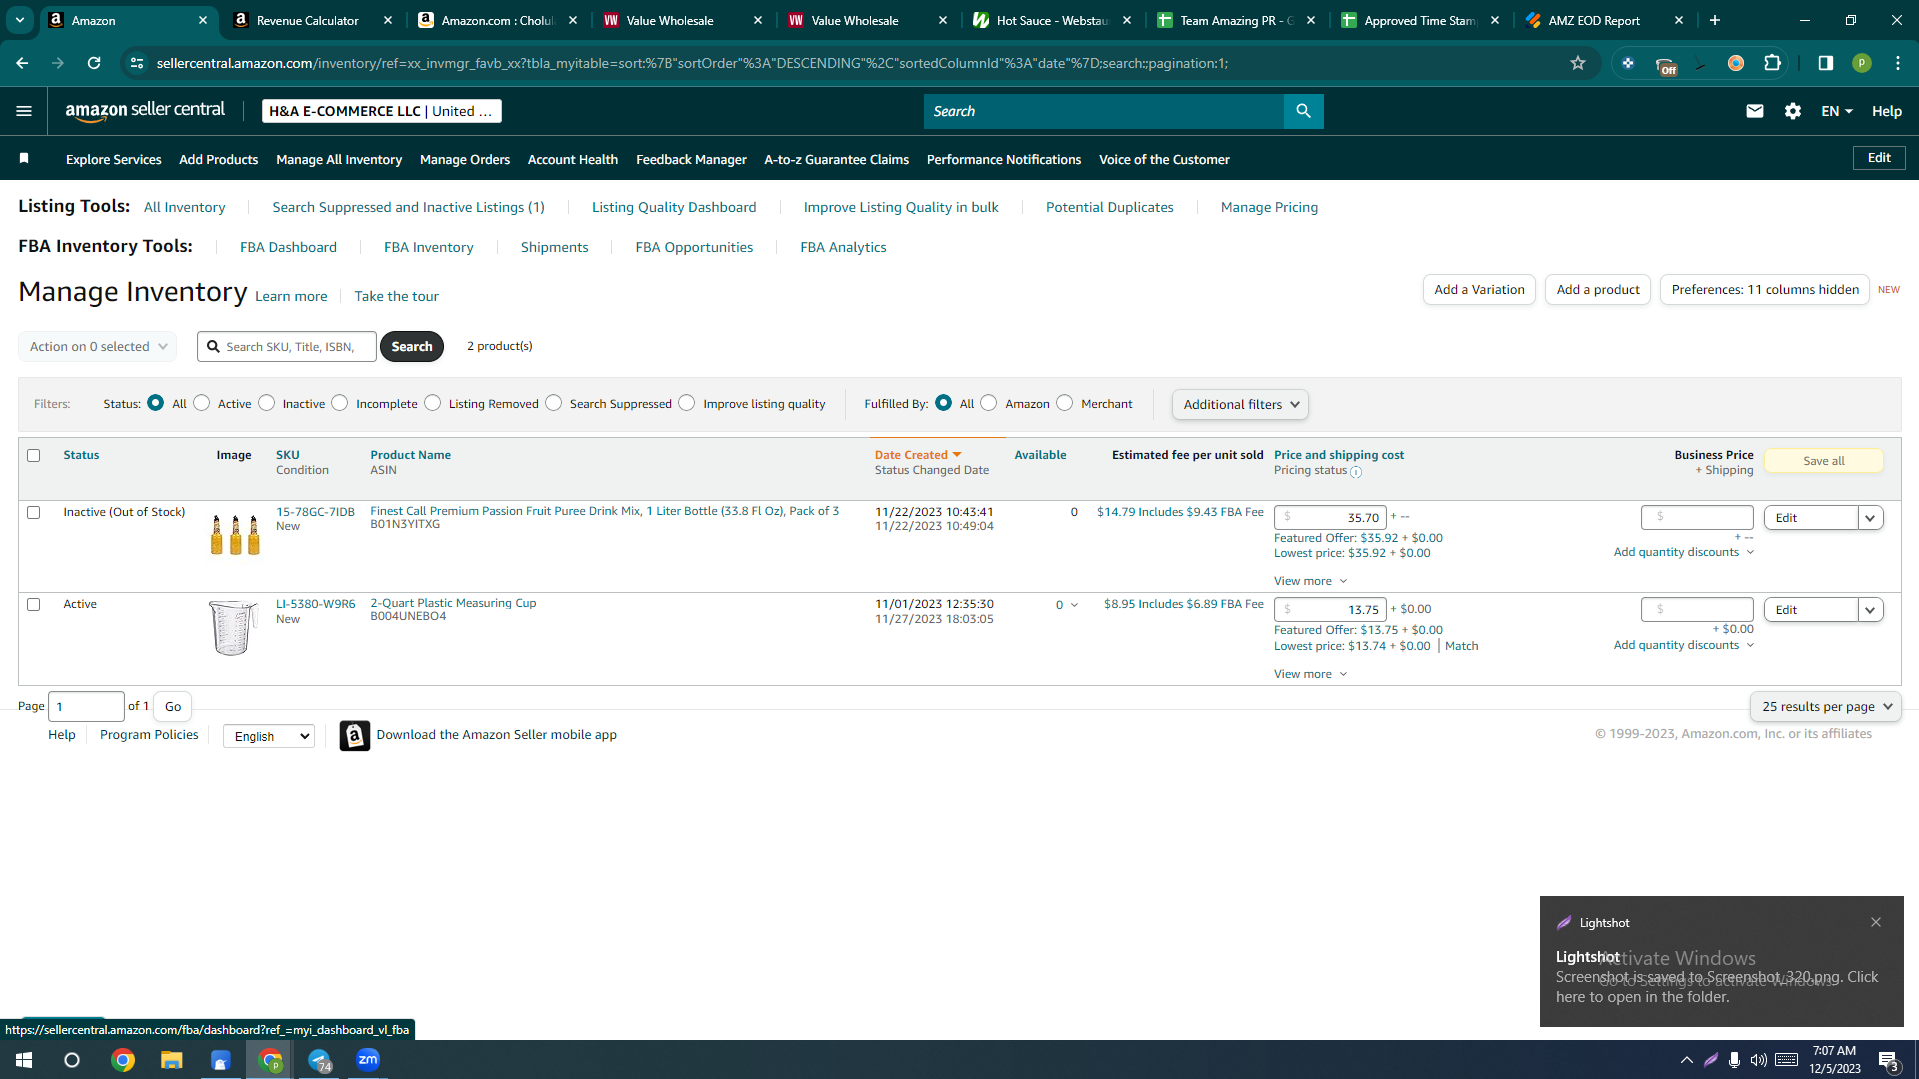This screenshot has height=1079, width=1919.
Task: Open Manage Orders in the navigation
Action: 465,159
